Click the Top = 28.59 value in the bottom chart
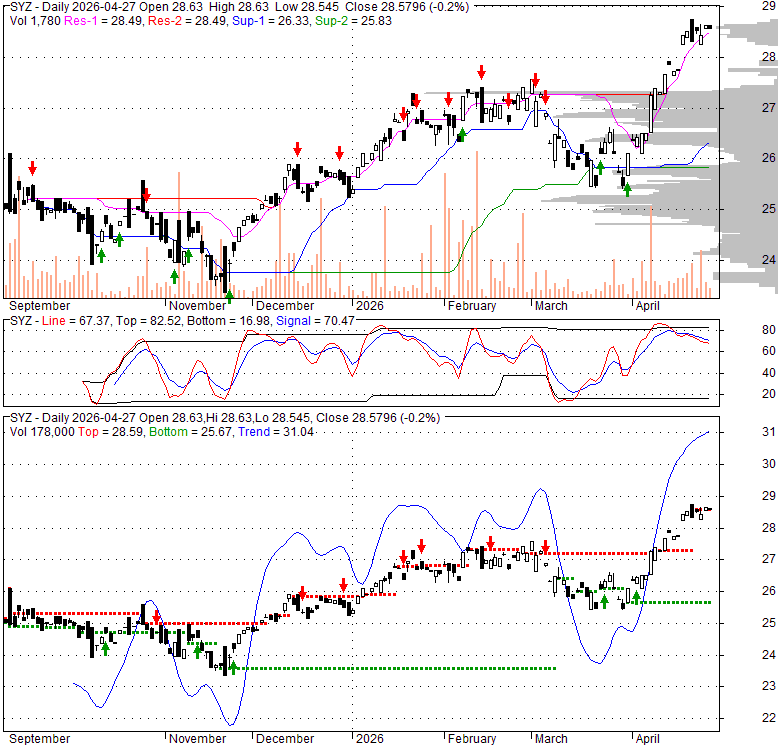 [x=111, y=432]
